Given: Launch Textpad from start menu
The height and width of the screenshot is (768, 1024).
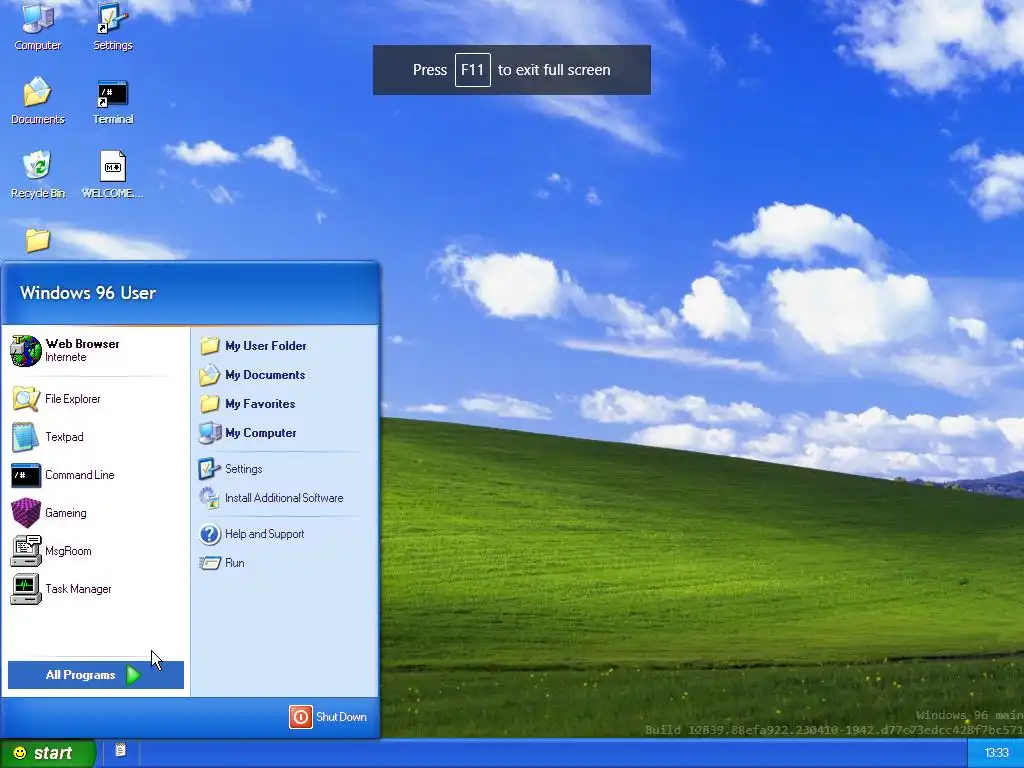Looking at the screenshot, I should coord(95,437).
